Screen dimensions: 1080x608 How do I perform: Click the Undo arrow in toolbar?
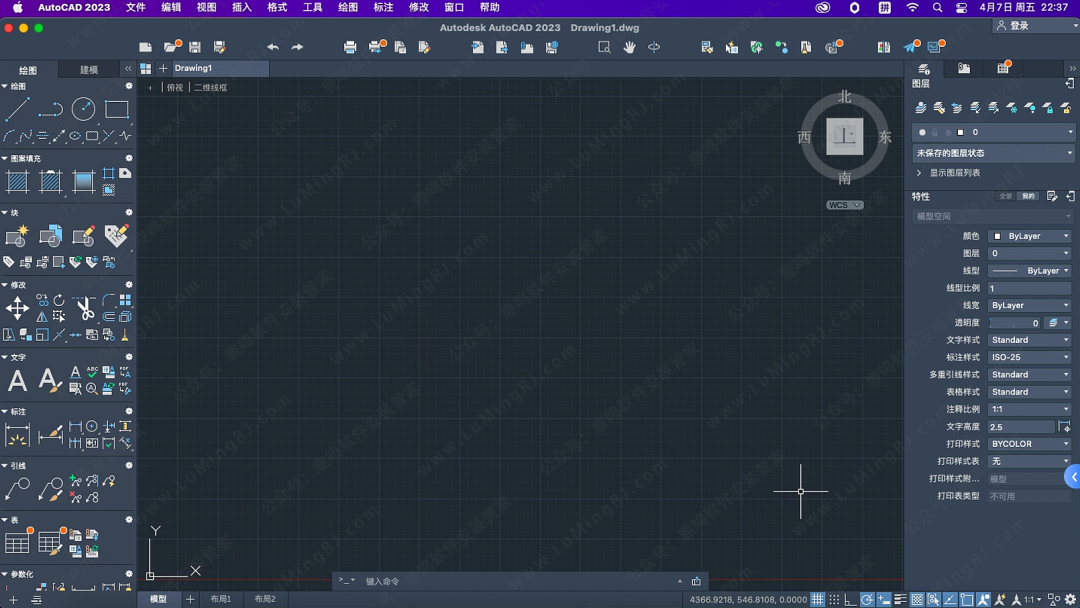(x=273, y=47)
